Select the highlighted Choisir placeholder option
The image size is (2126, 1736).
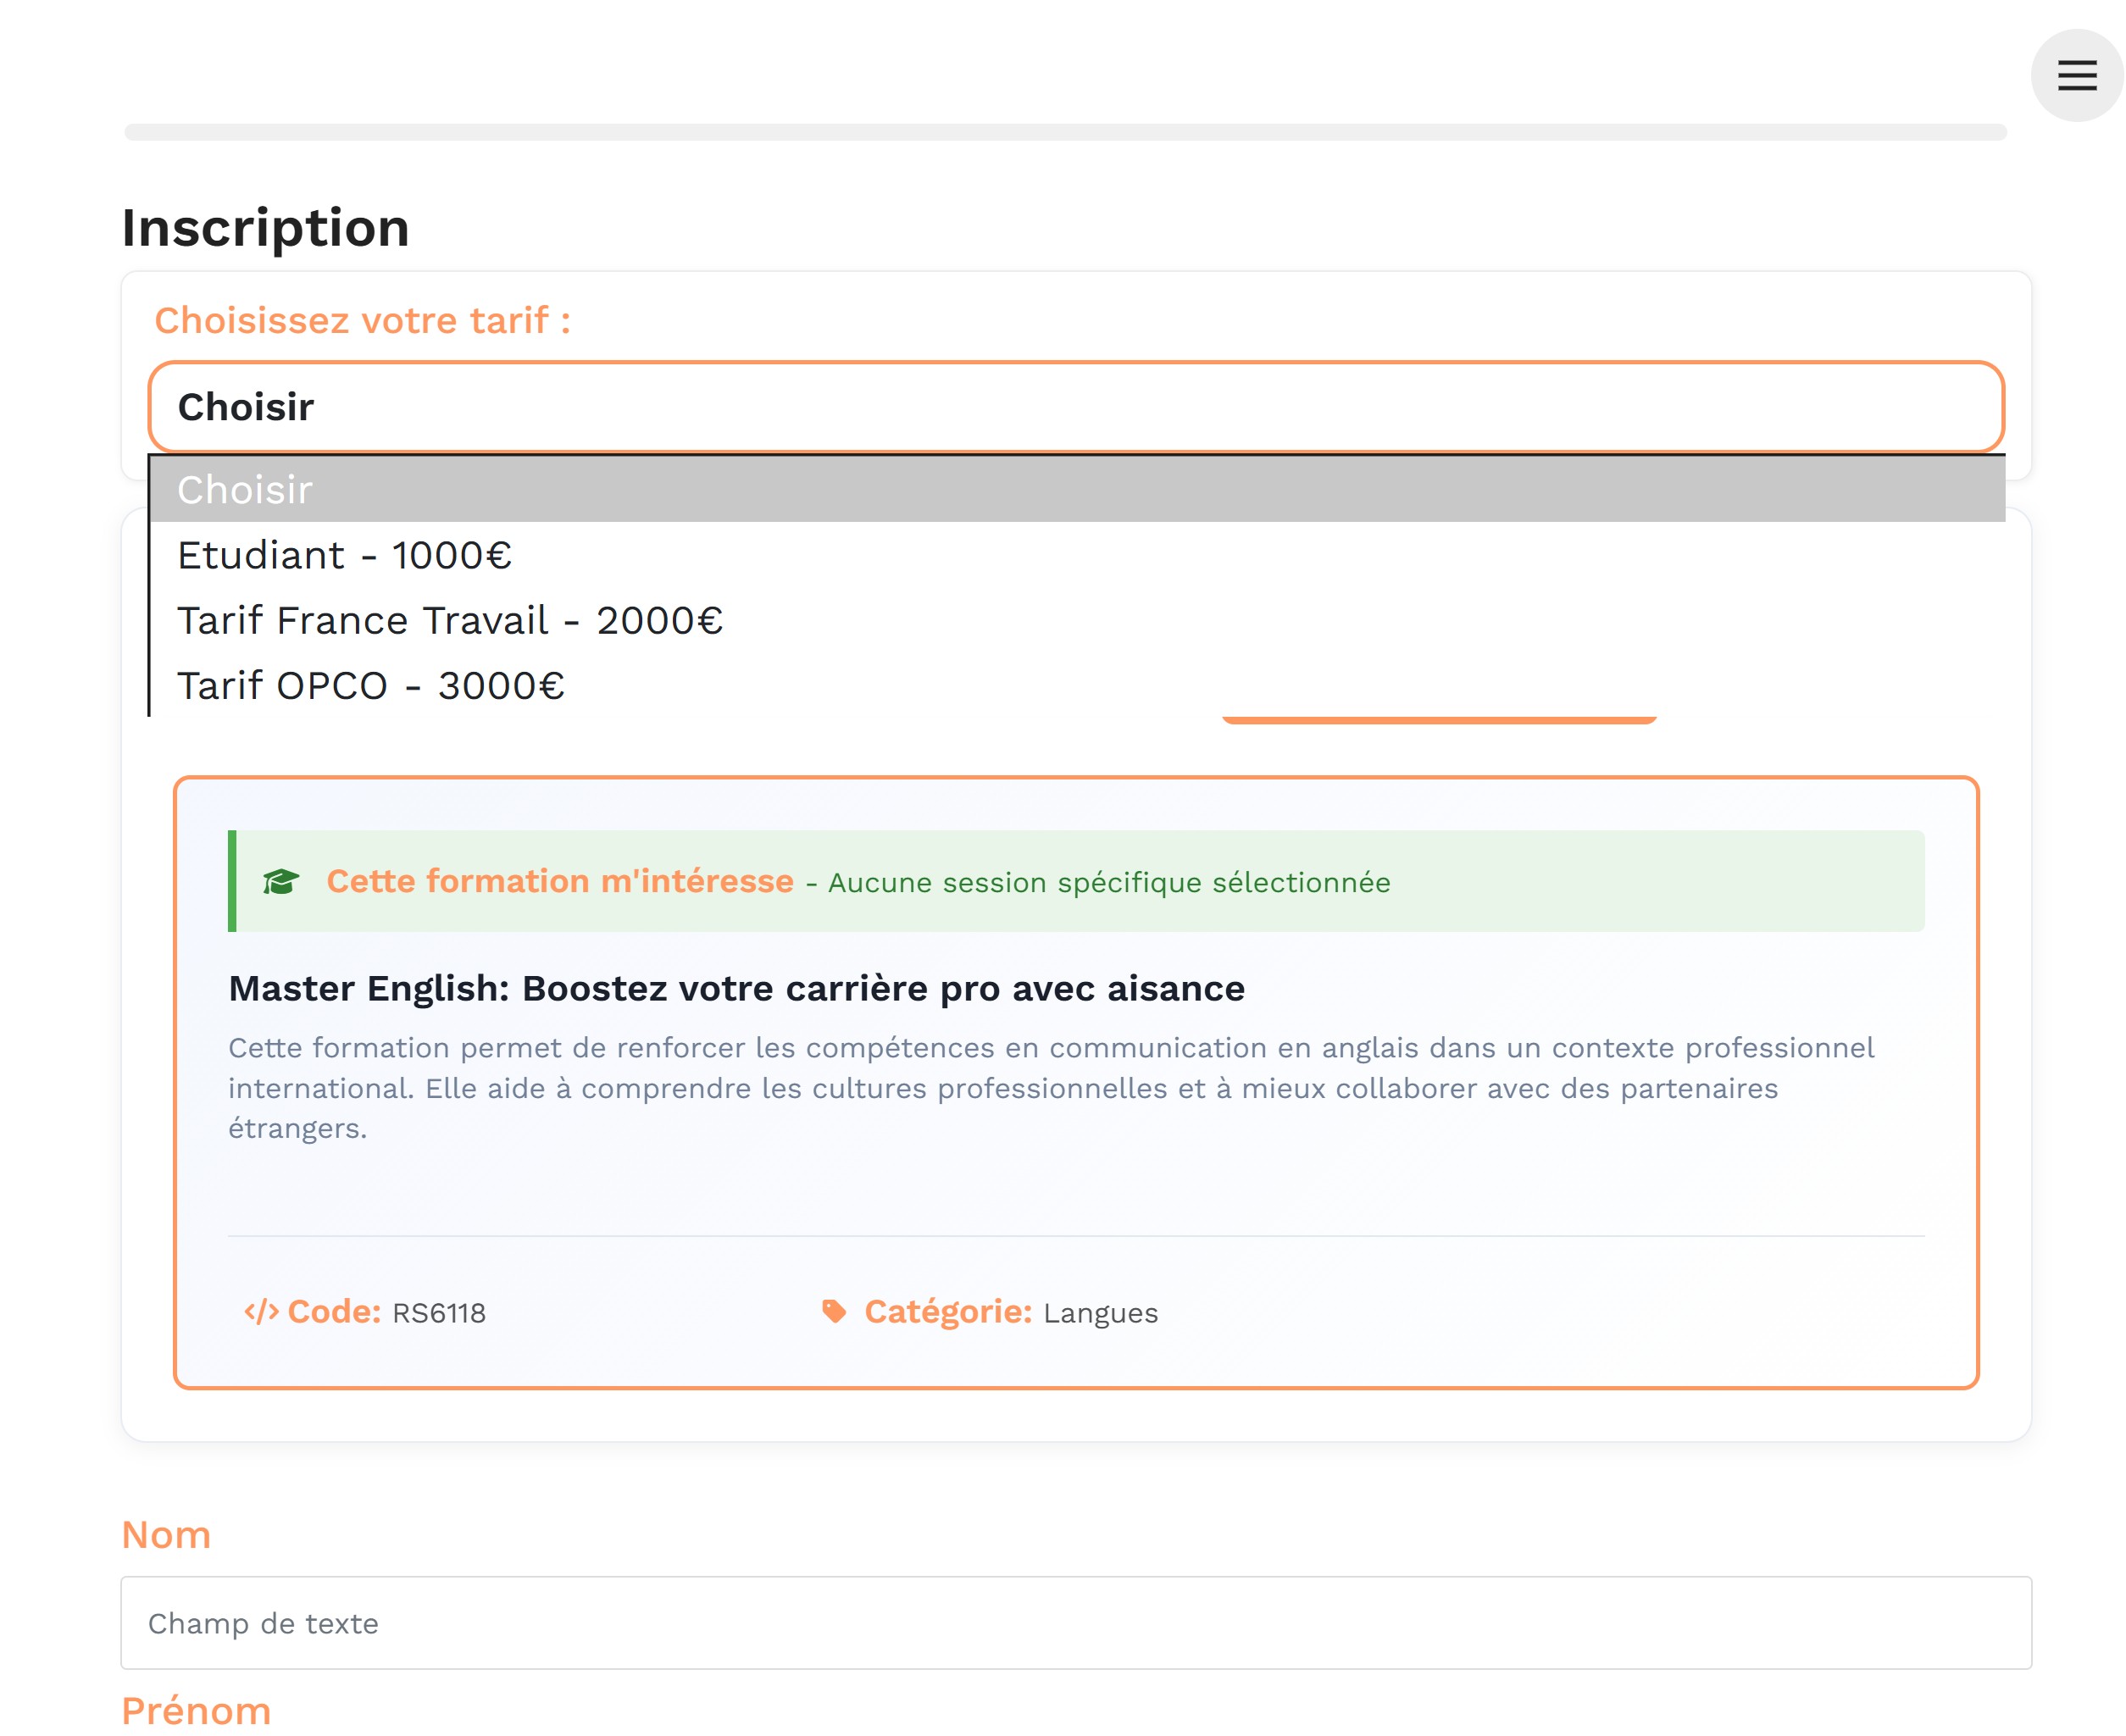[1075, 490]
